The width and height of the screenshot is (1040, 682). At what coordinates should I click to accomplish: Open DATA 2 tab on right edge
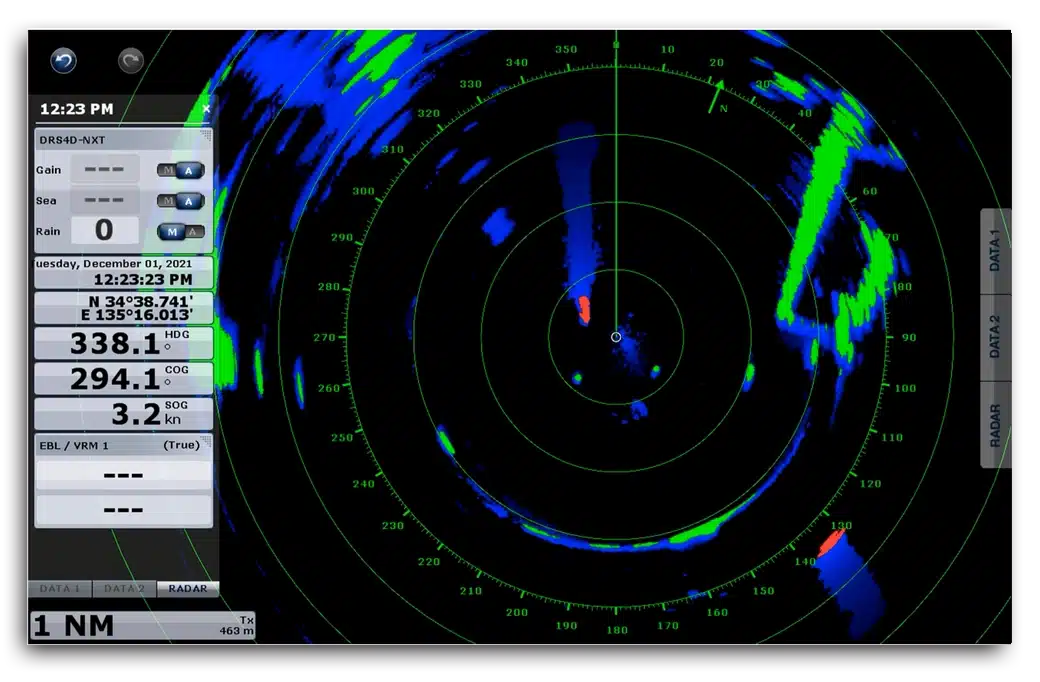point(995,337)
